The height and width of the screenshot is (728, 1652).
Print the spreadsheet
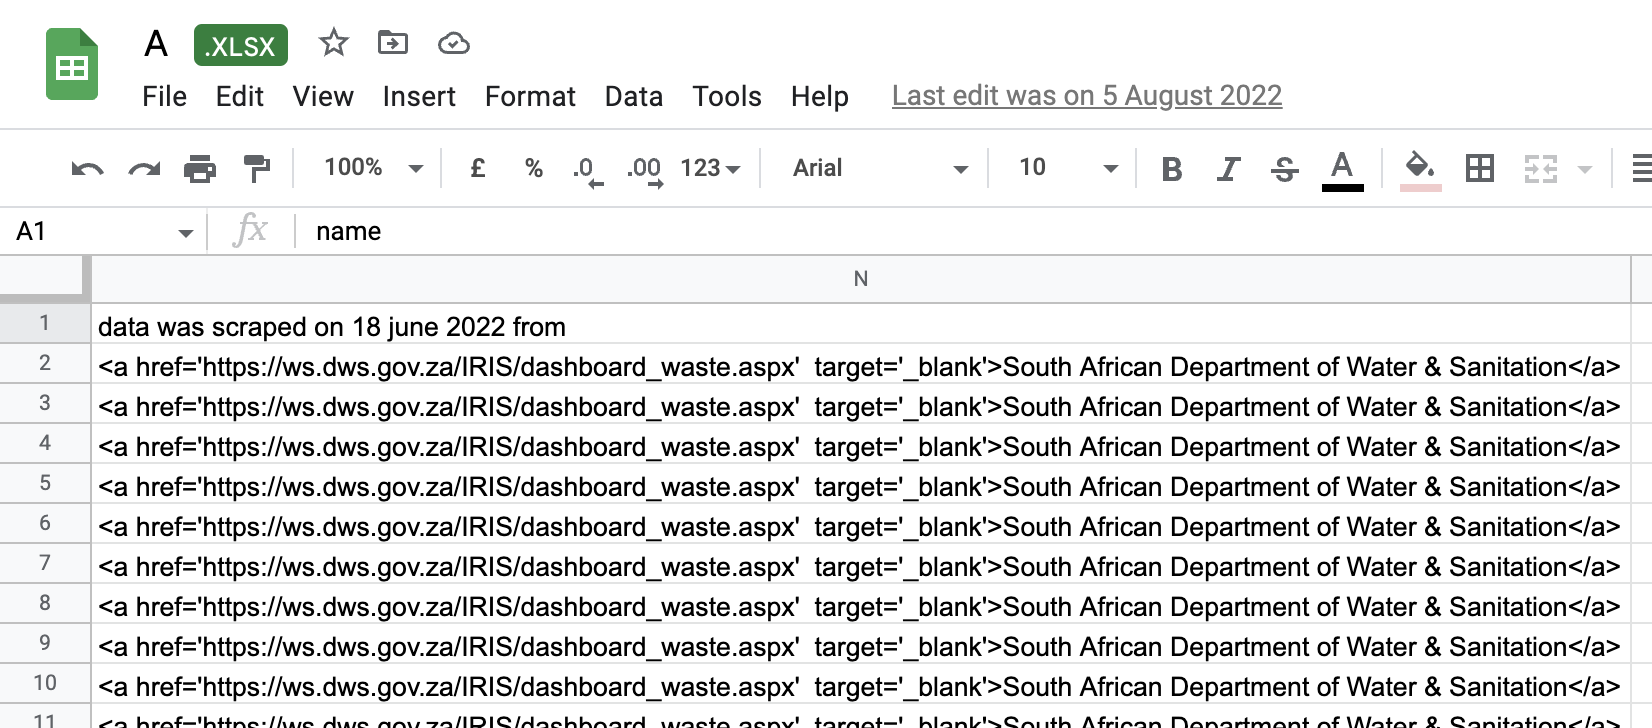200,168
